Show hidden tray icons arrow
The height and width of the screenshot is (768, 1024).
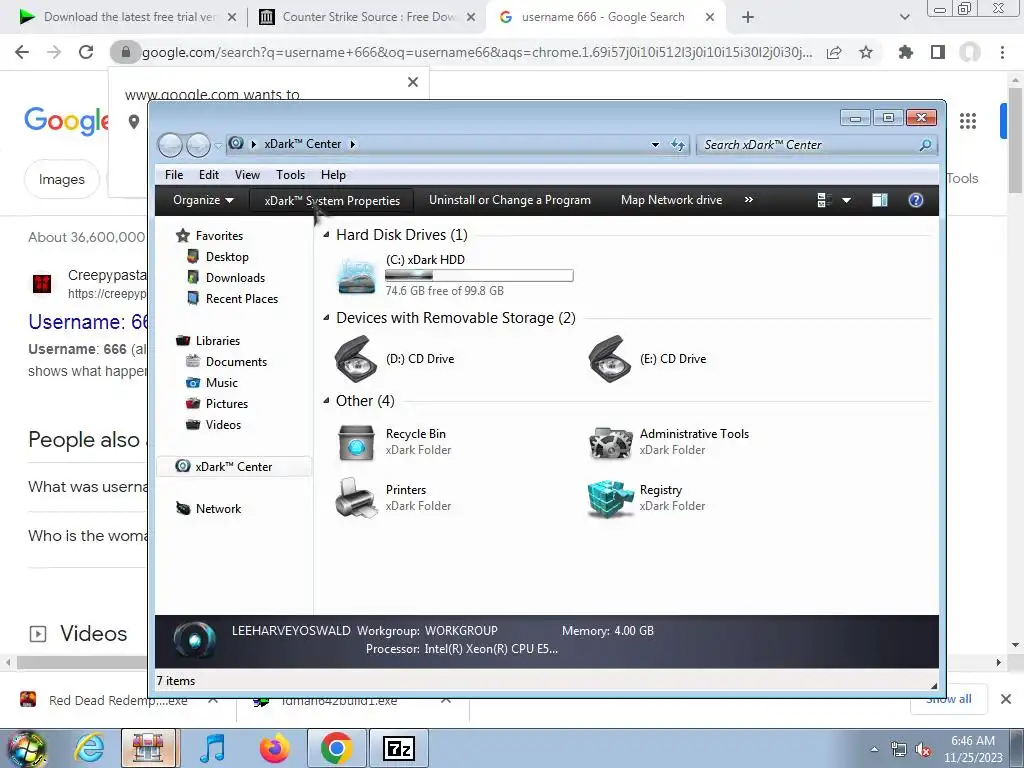click(x=874, y=750)
